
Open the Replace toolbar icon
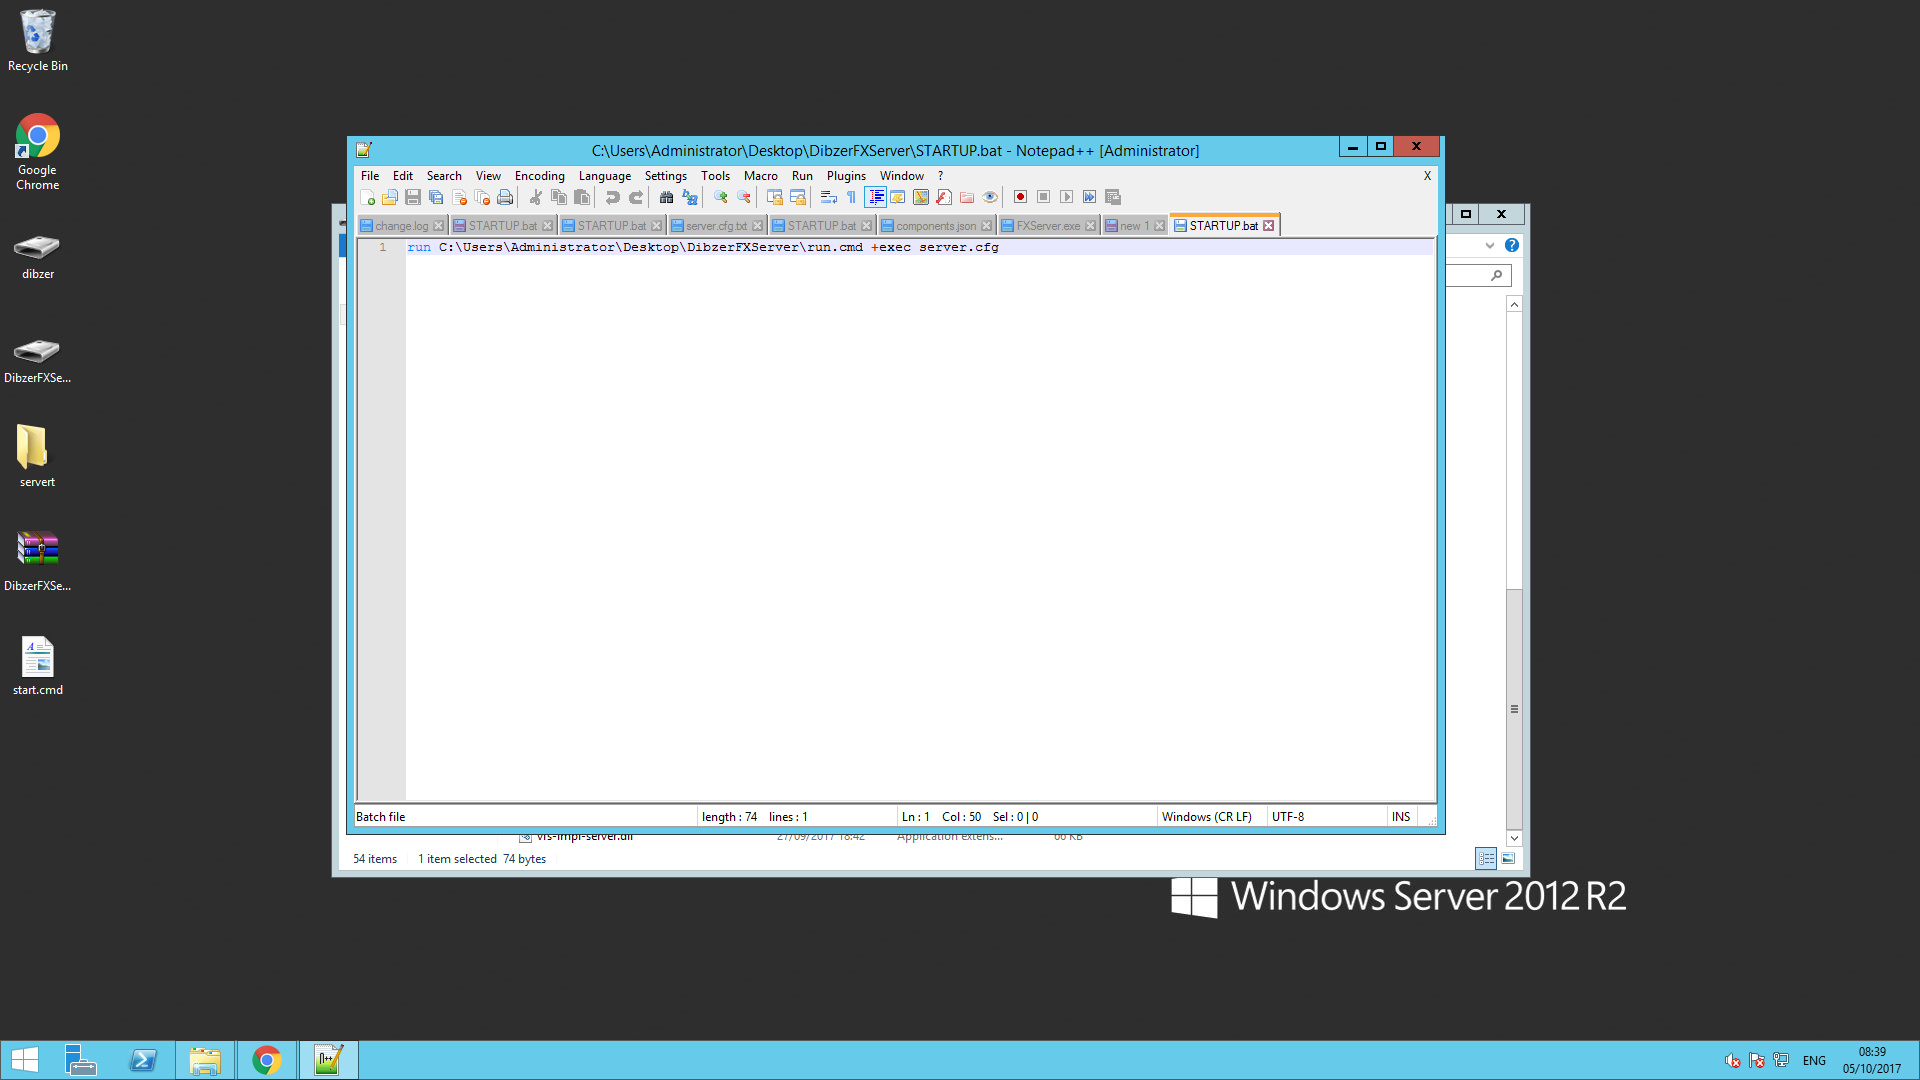click(x=690, y=197)
